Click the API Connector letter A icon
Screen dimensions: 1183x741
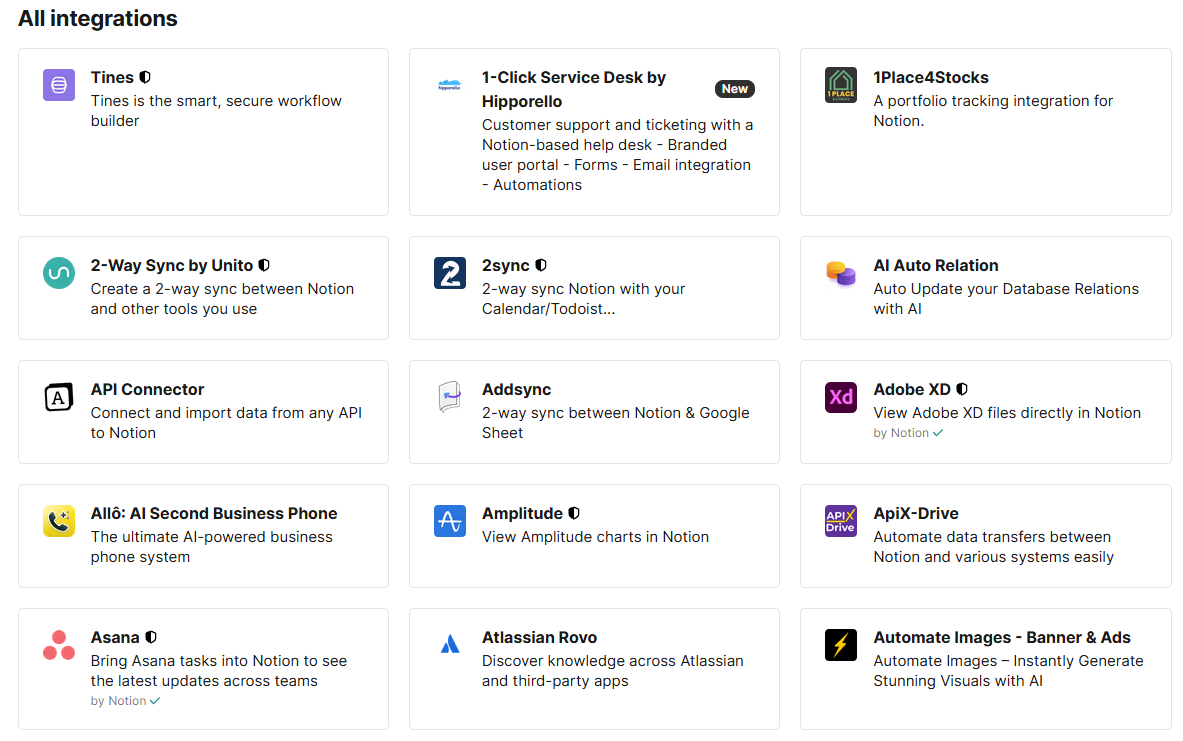59,397
